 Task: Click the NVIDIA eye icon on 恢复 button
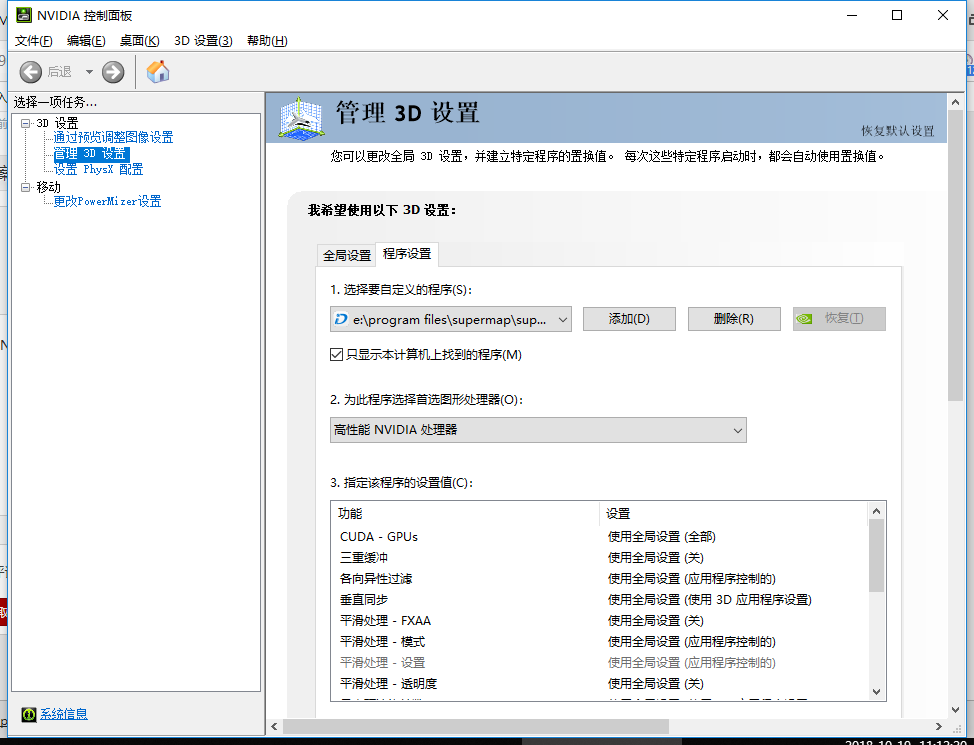tap(804, 319)
